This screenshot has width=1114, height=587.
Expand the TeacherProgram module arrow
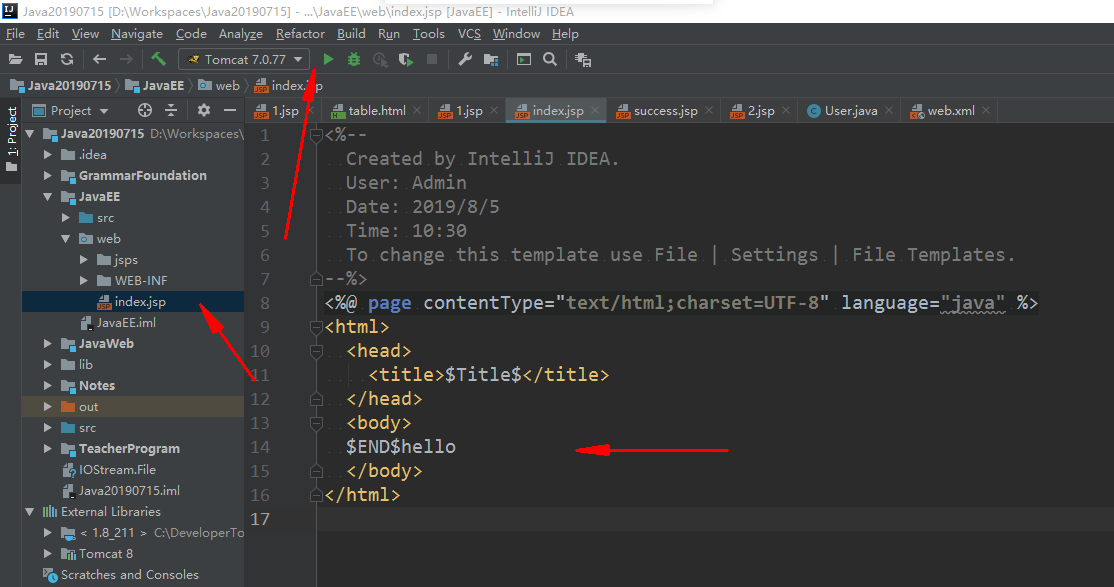click(48, 449)
